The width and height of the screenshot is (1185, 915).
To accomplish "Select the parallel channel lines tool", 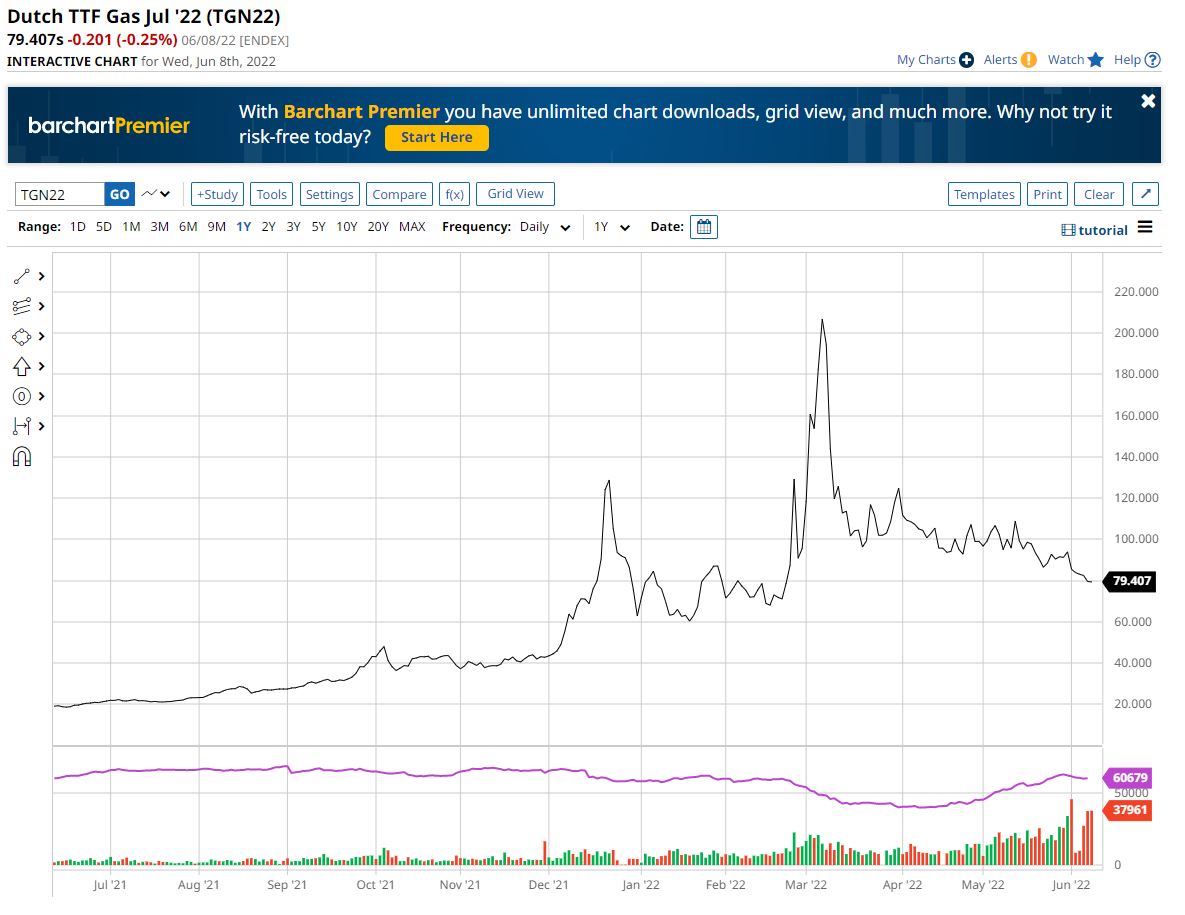I will (x=22, y=306).
